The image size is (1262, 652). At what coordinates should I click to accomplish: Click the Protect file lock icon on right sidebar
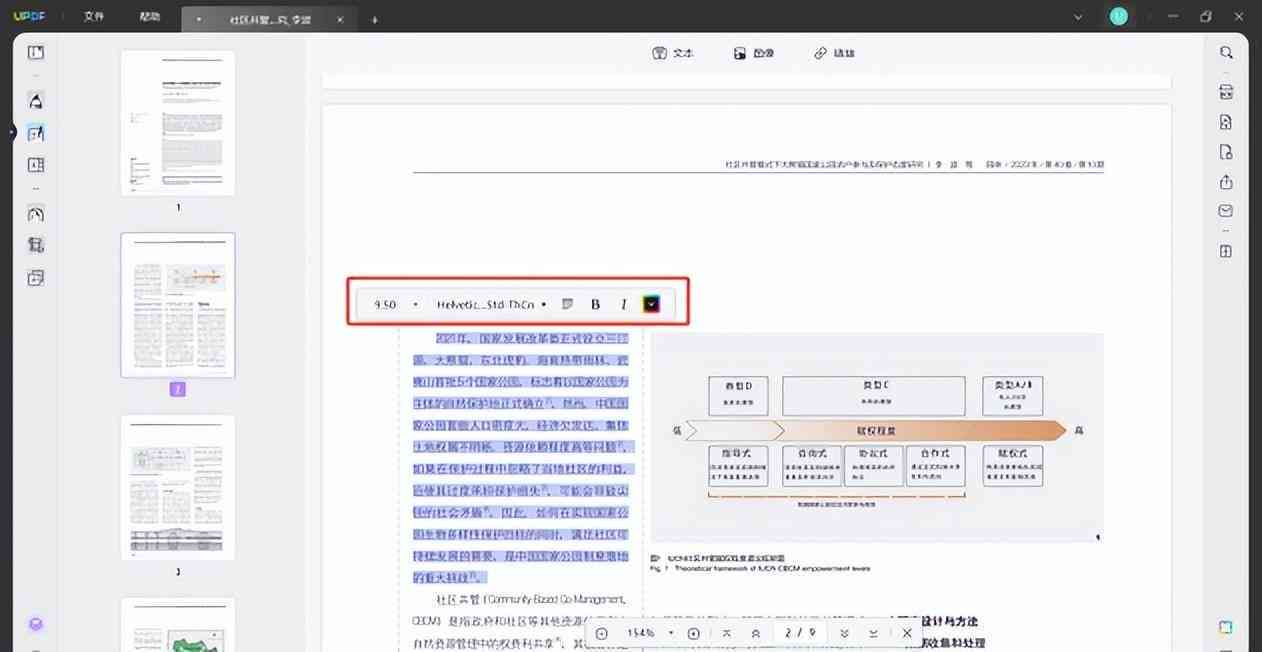(x=1226, y=153)
